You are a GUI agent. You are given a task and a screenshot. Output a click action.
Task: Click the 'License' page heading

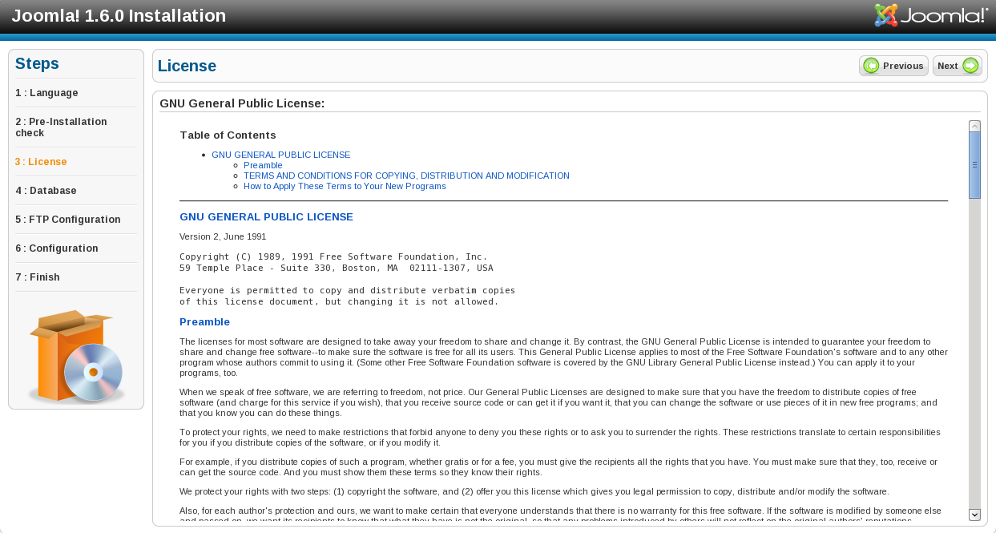click(x=187, y=66)
